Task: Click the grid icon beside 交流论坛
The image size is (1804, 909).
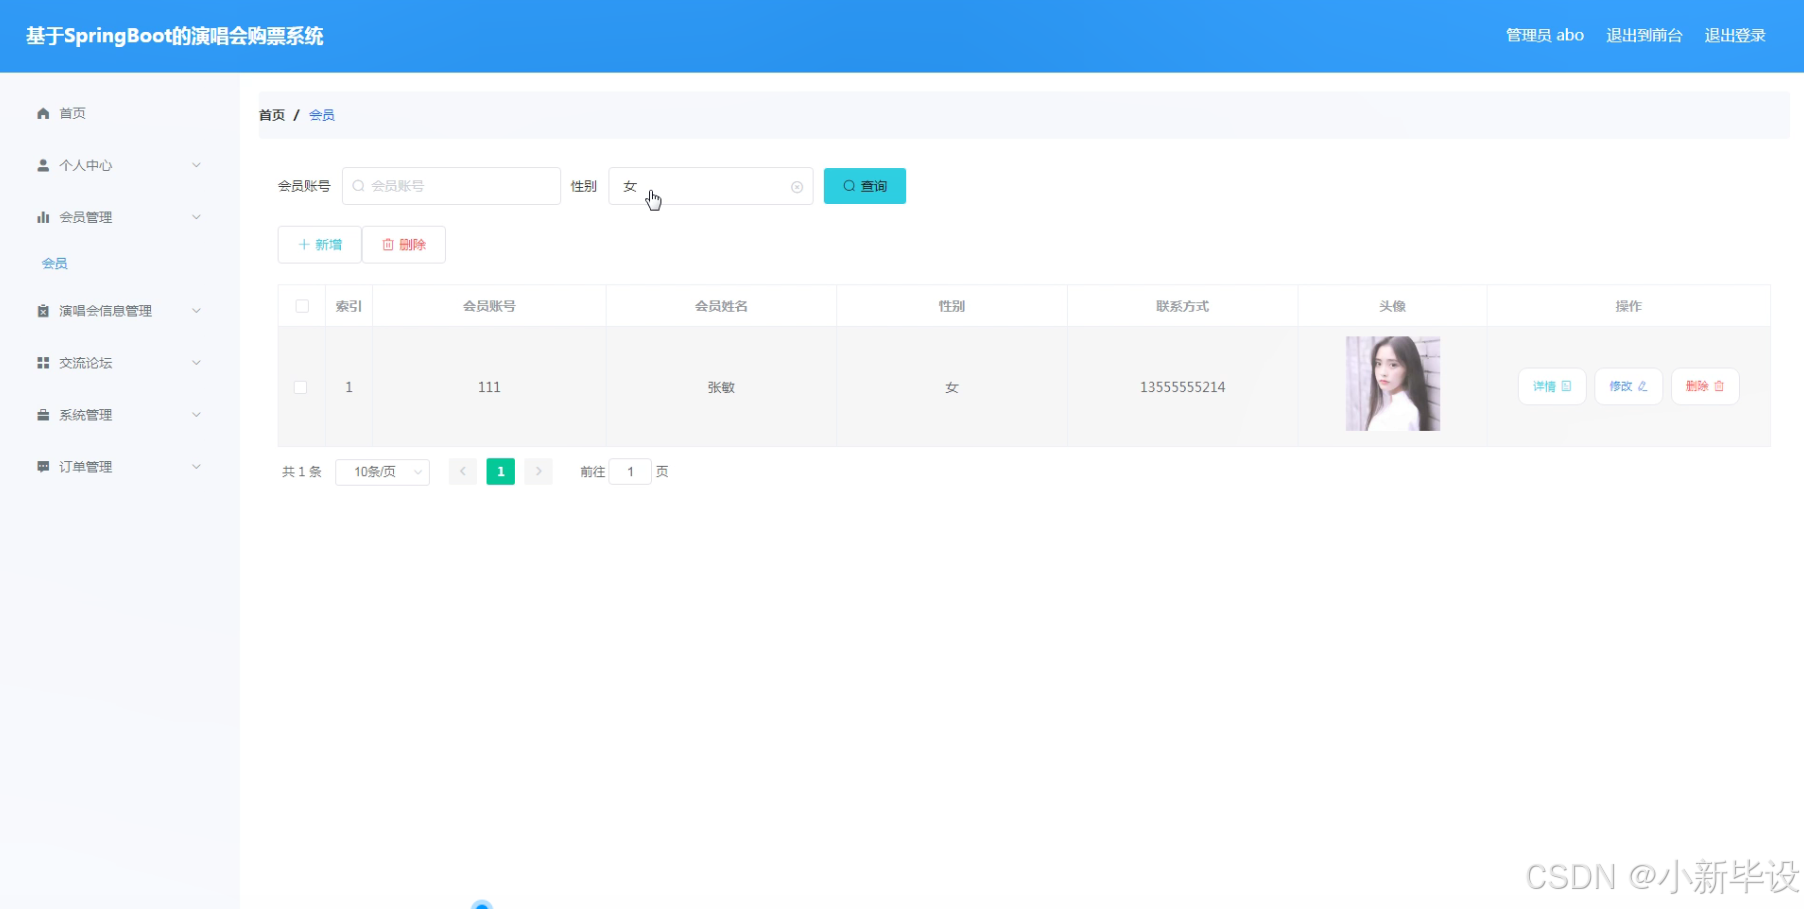Action: 42,362
